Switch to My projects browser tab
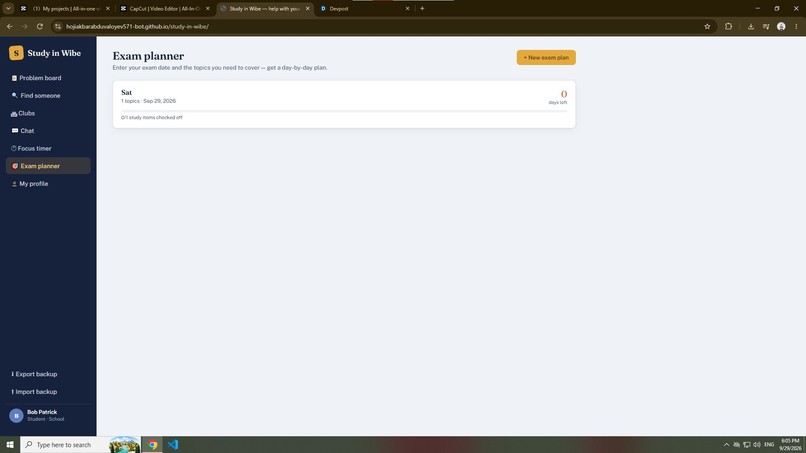Viewport: 806px width, 453px height. coord(64,9)
